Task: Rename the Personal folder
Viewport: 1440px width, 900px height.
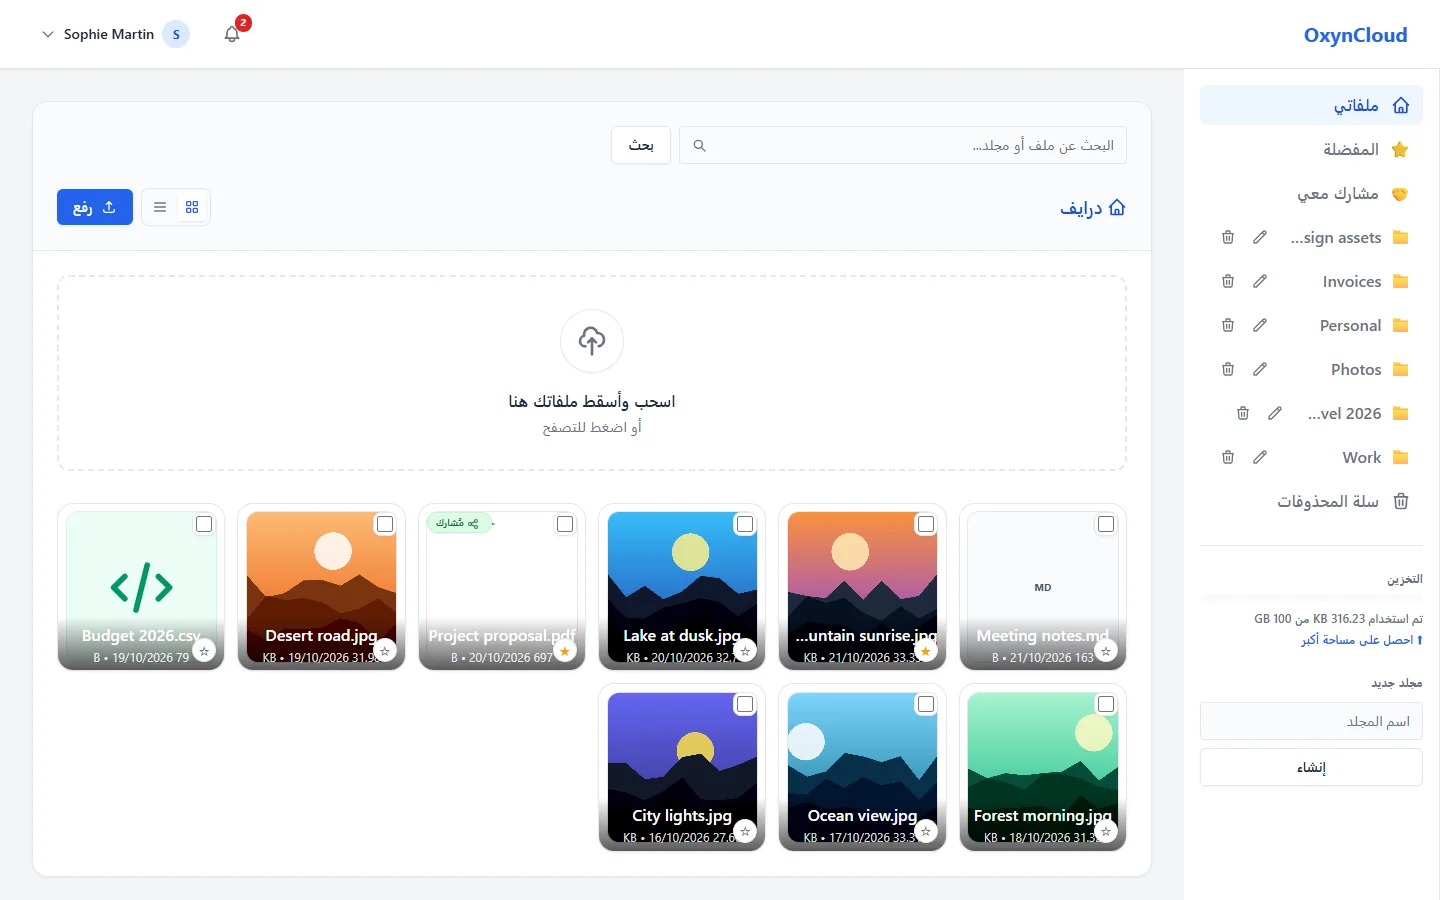Action: pos(1260,325)
